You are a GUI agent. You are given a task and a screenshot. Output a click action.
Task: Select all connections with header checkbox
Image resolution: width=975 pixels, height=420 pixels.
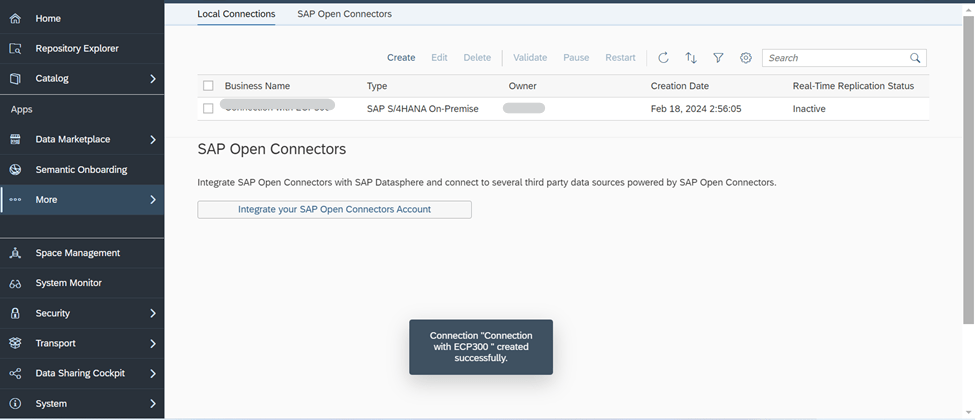pyautogui.click(x=208, y=86)
